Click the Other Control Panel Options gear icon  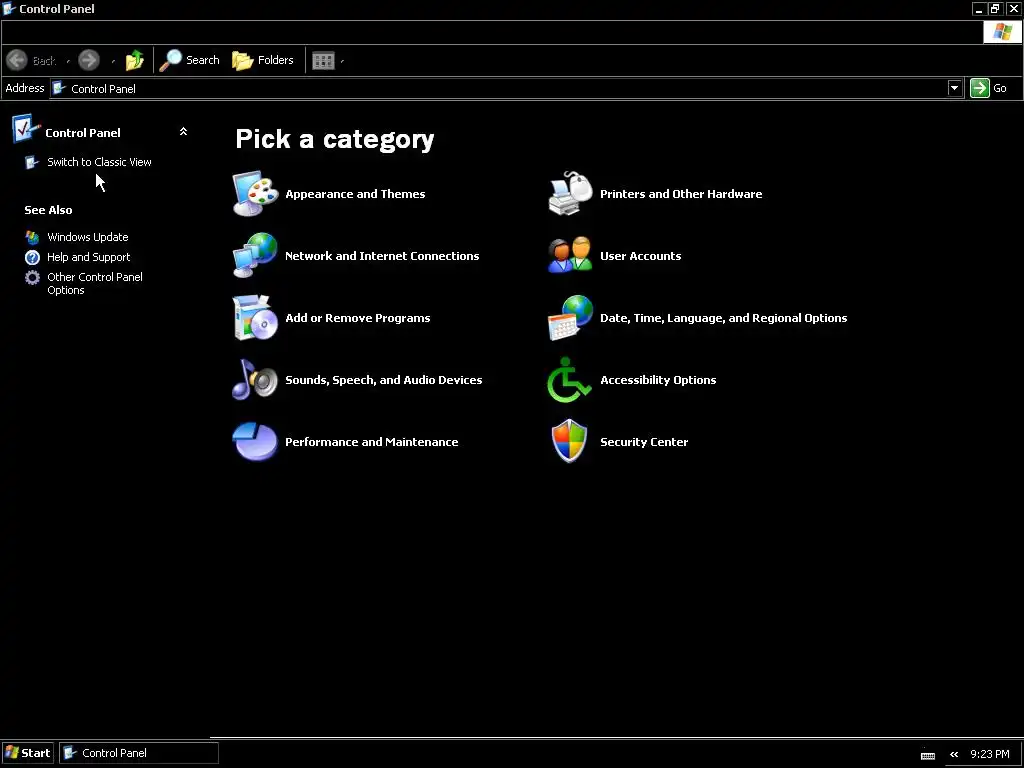coord(32,278)
